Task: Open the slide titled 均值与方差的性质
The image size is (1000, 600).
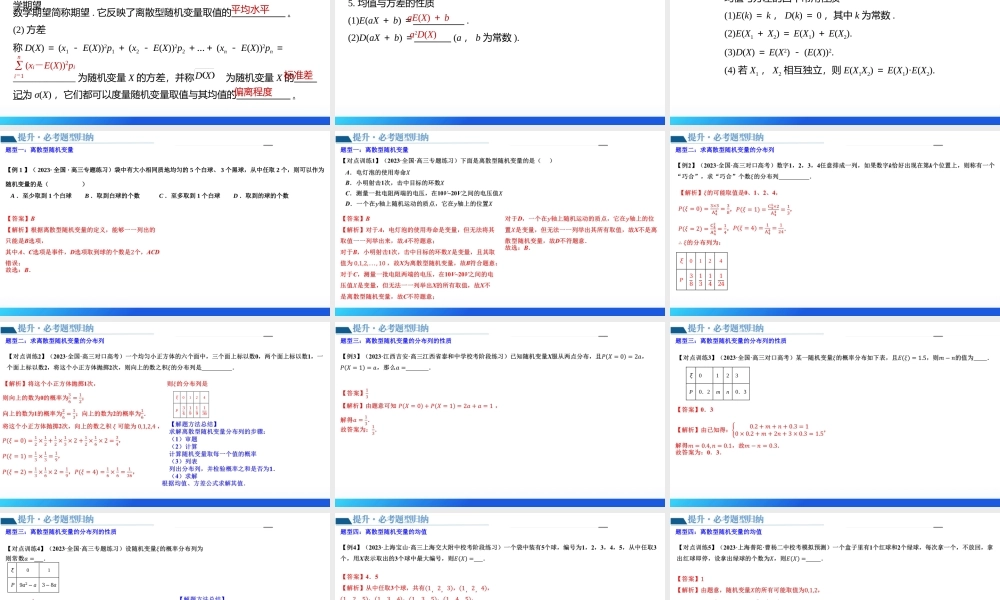Action: coord(499,62)
